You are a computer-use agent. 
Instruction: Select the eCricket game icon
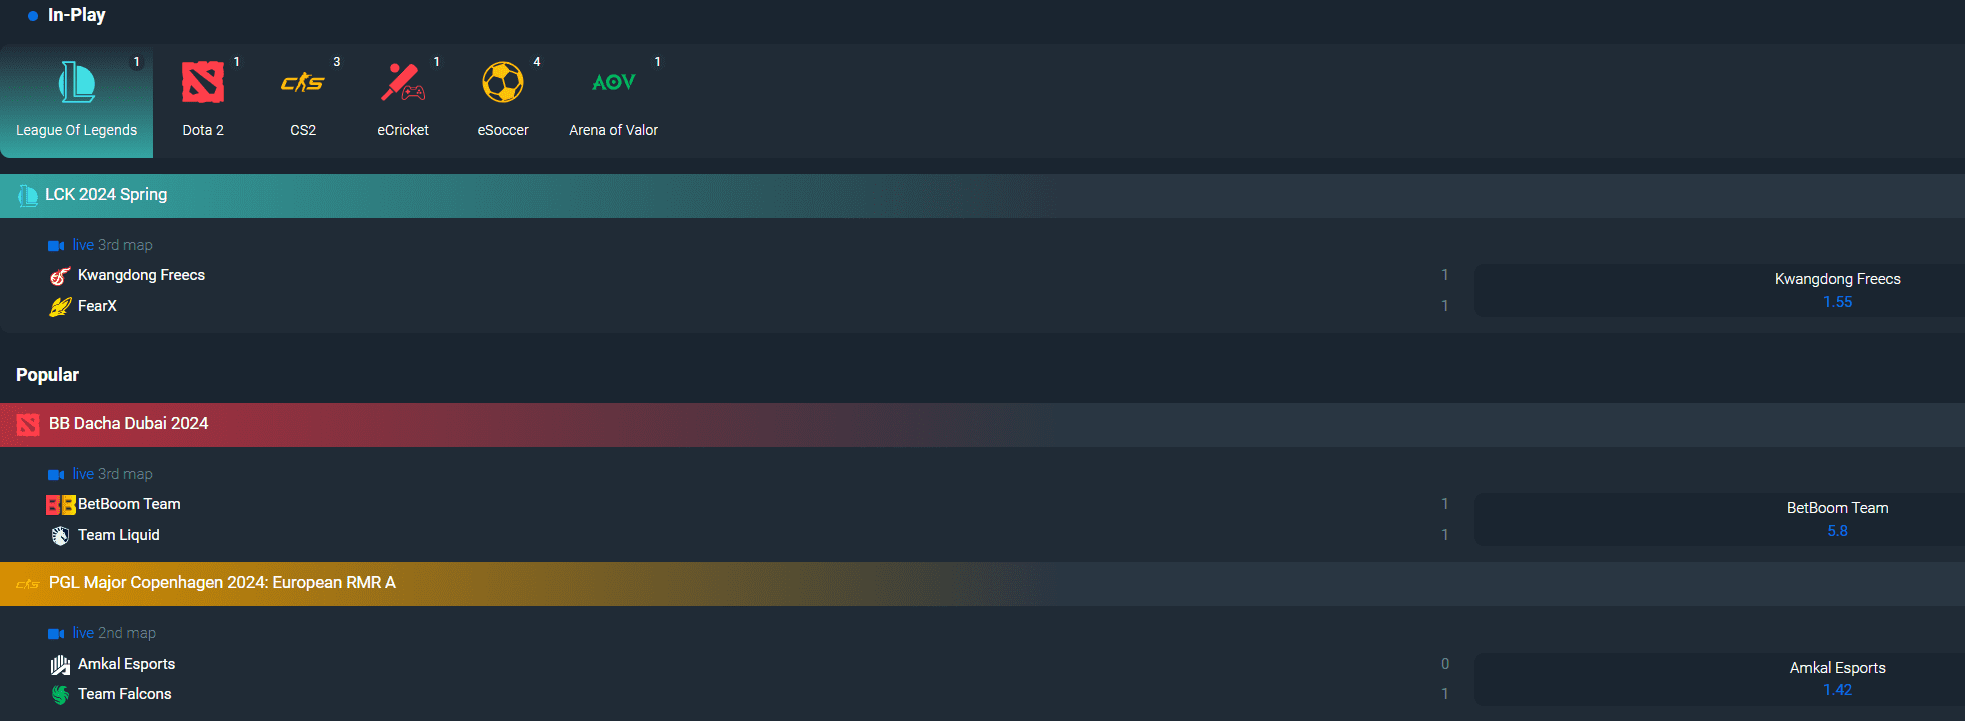(x=403, y=82)
